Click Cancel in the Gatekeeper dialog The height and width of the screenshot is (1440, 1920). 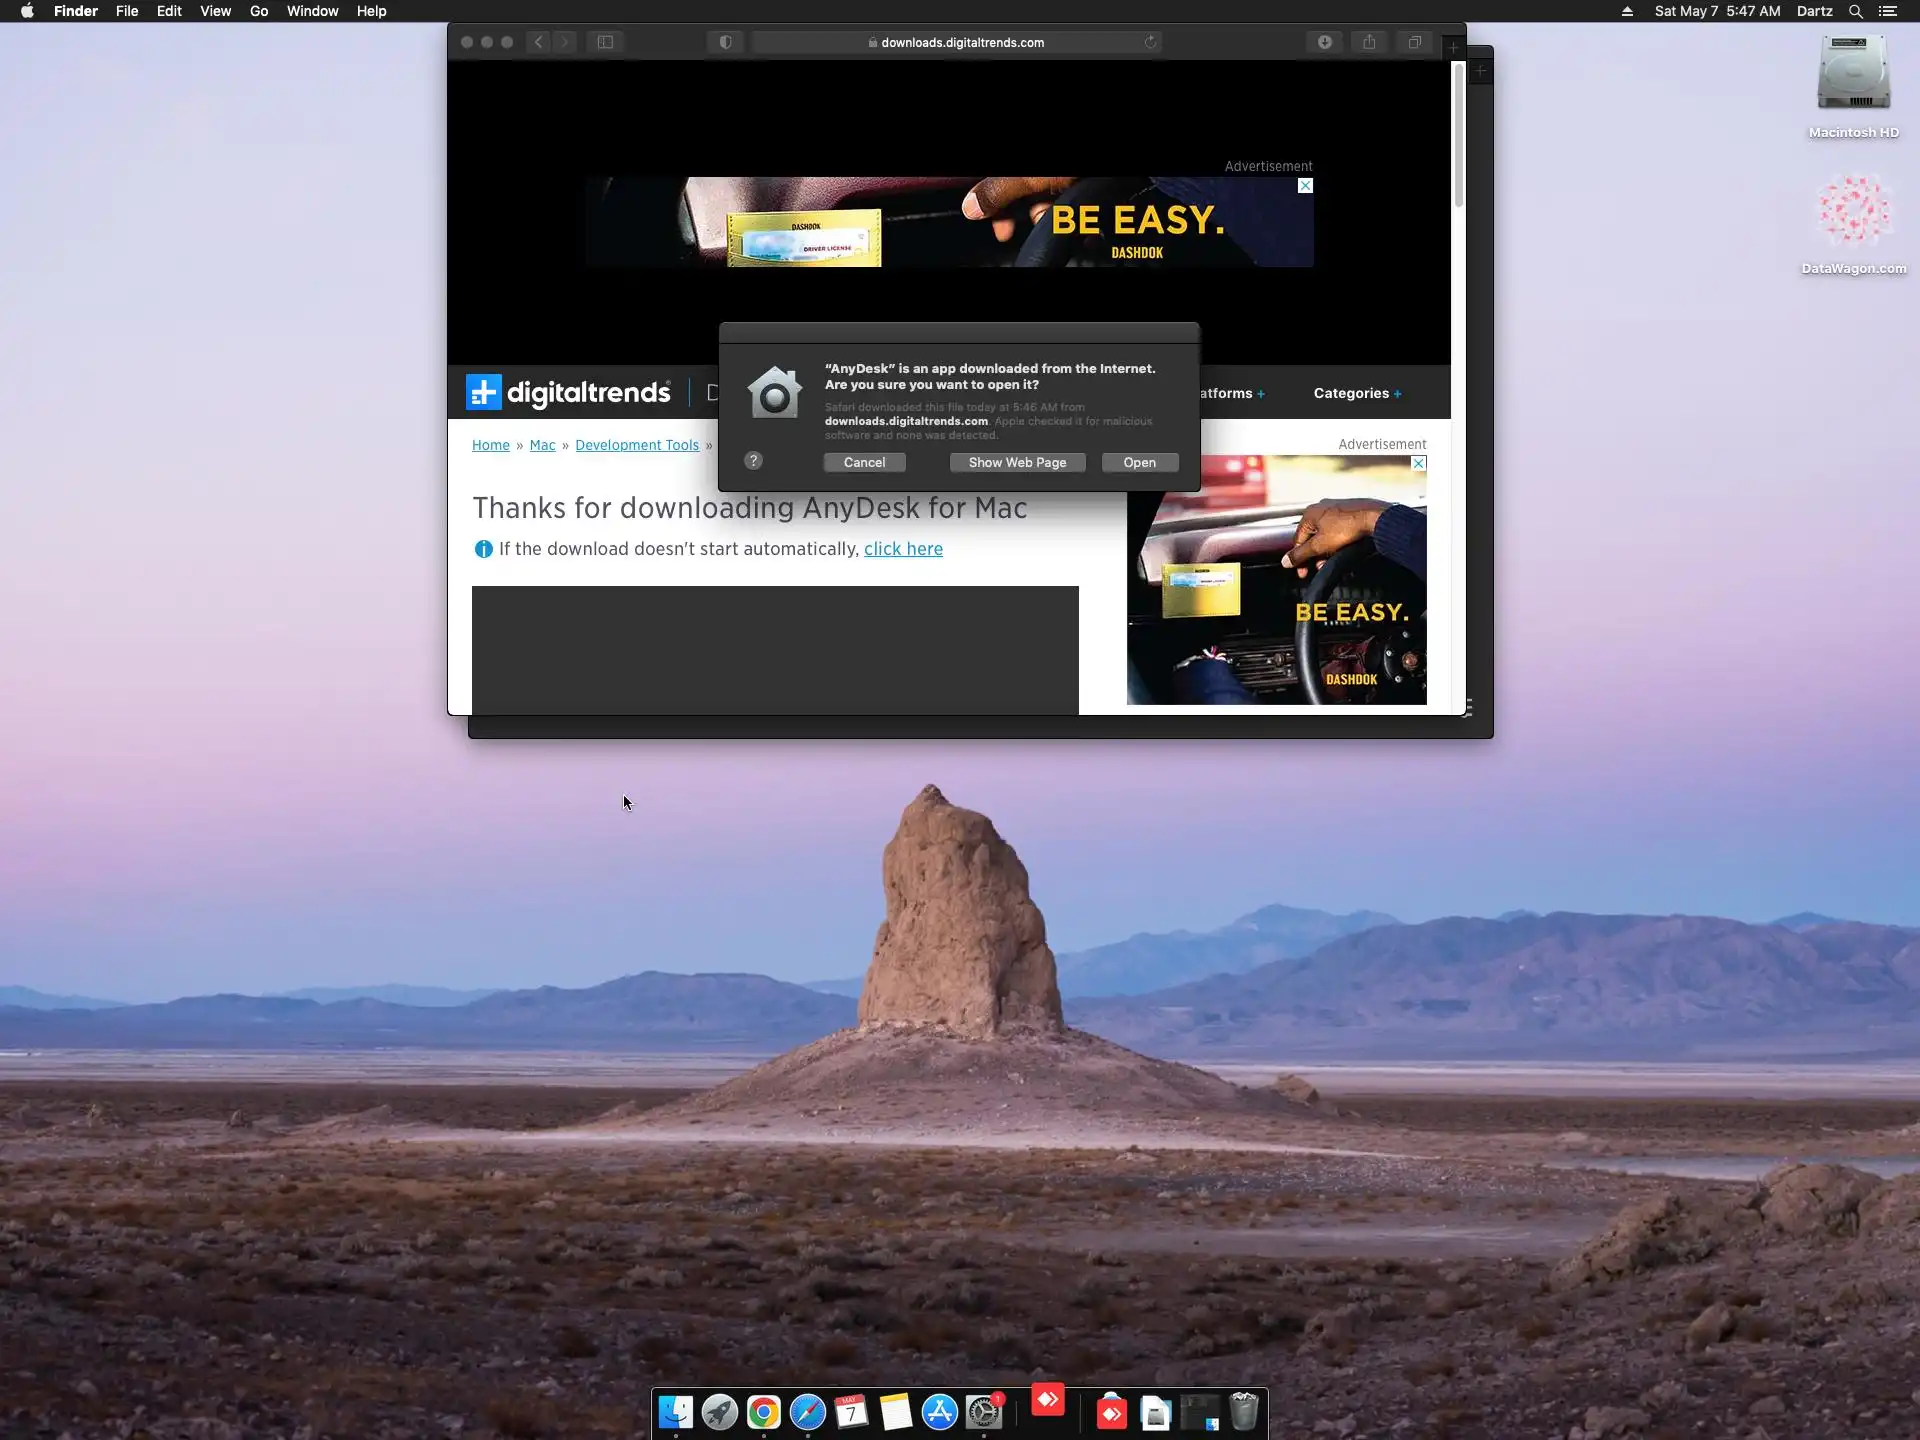pos(864,462)
